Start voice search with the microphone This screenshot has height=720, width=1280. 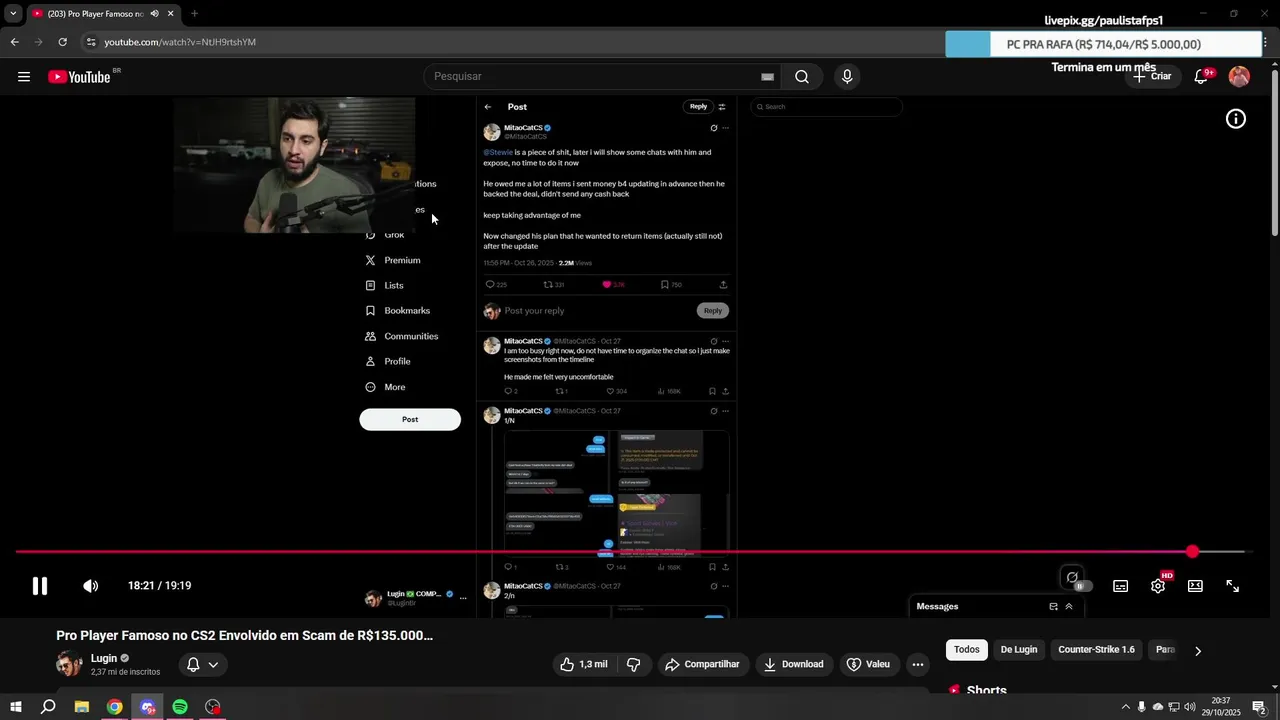[847, 77]
